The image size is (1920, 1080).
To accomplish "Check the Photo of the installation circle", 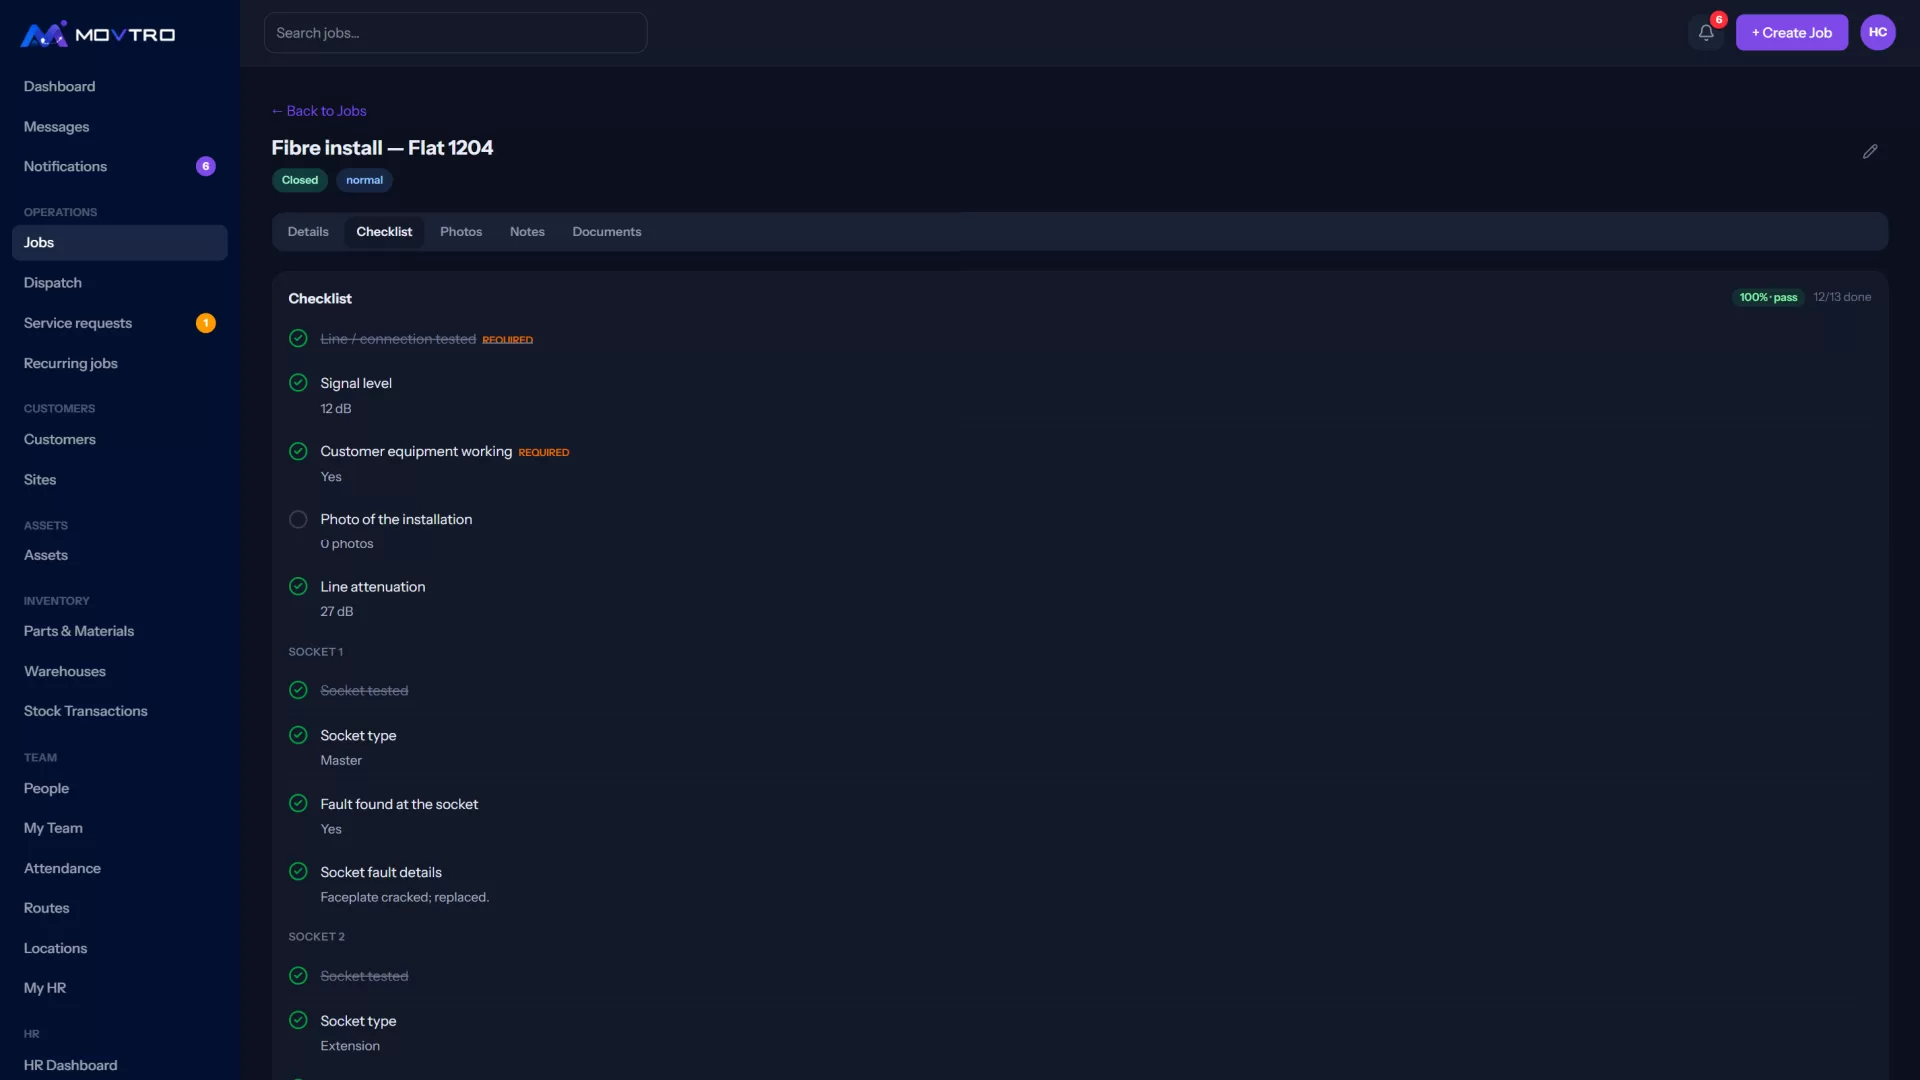I will pyautogui.click(x=298, y=519).
